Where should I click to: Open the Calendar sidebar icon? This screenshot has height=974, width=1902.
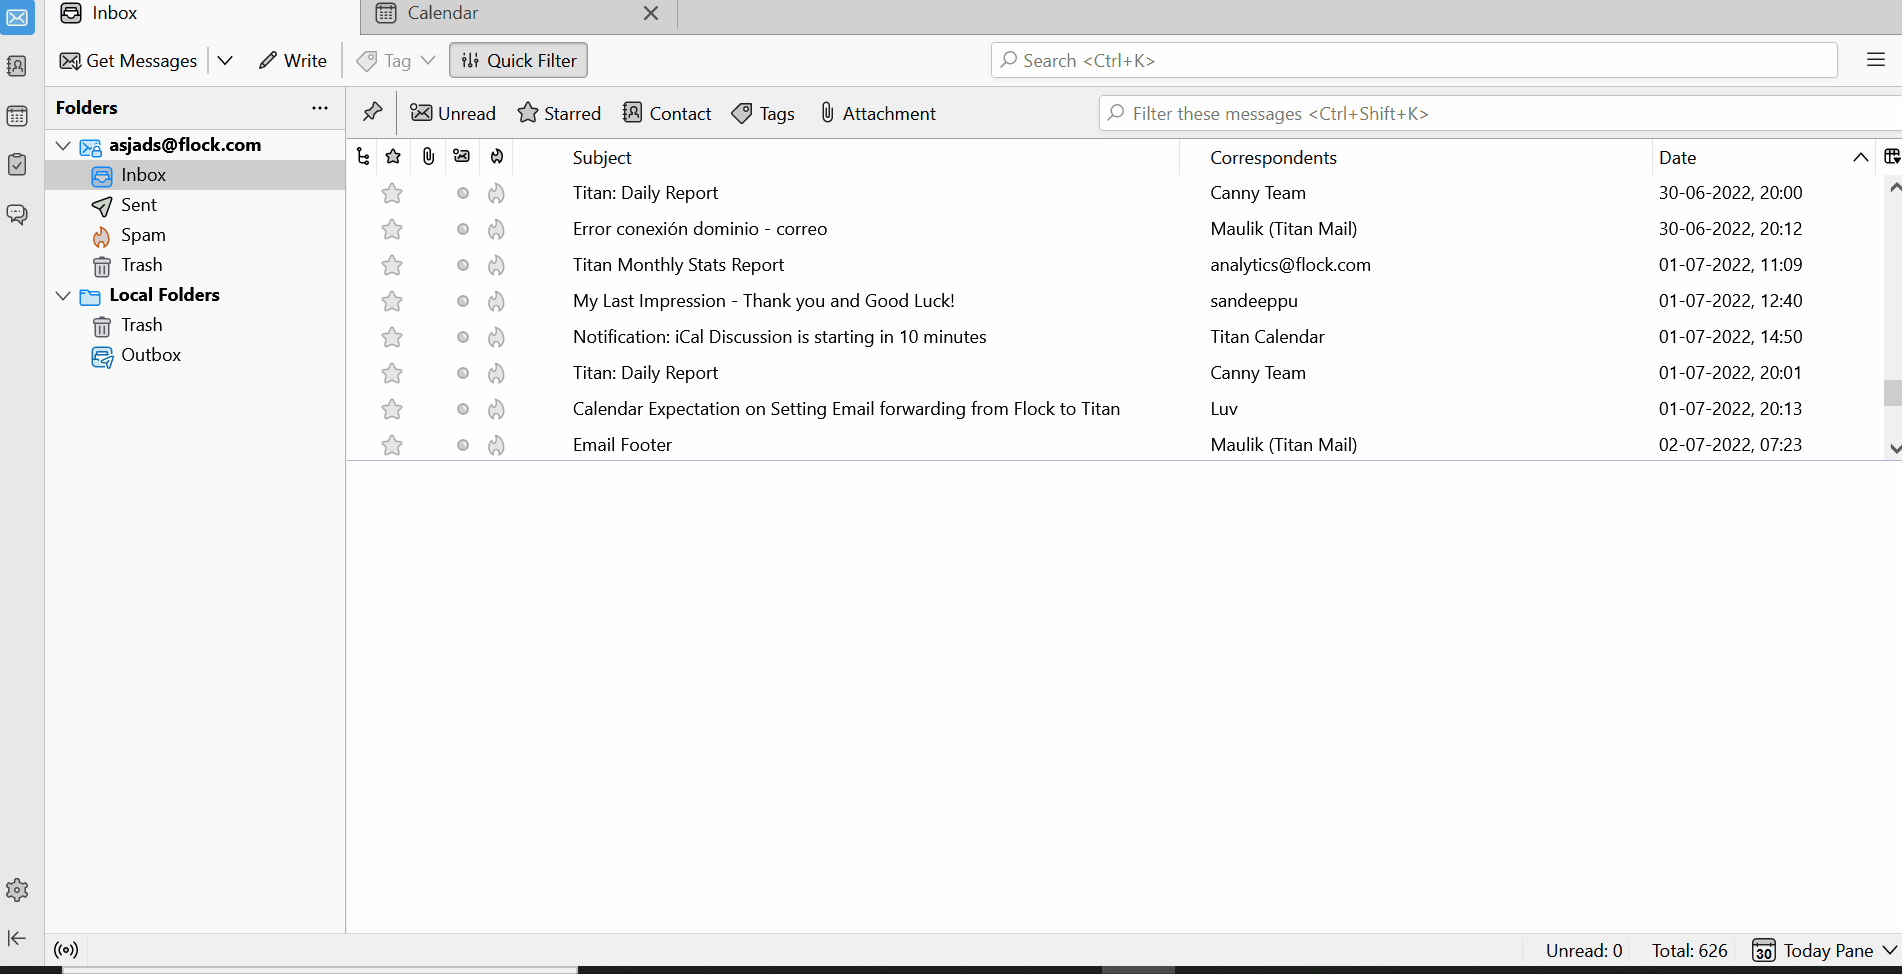[17, 116]
